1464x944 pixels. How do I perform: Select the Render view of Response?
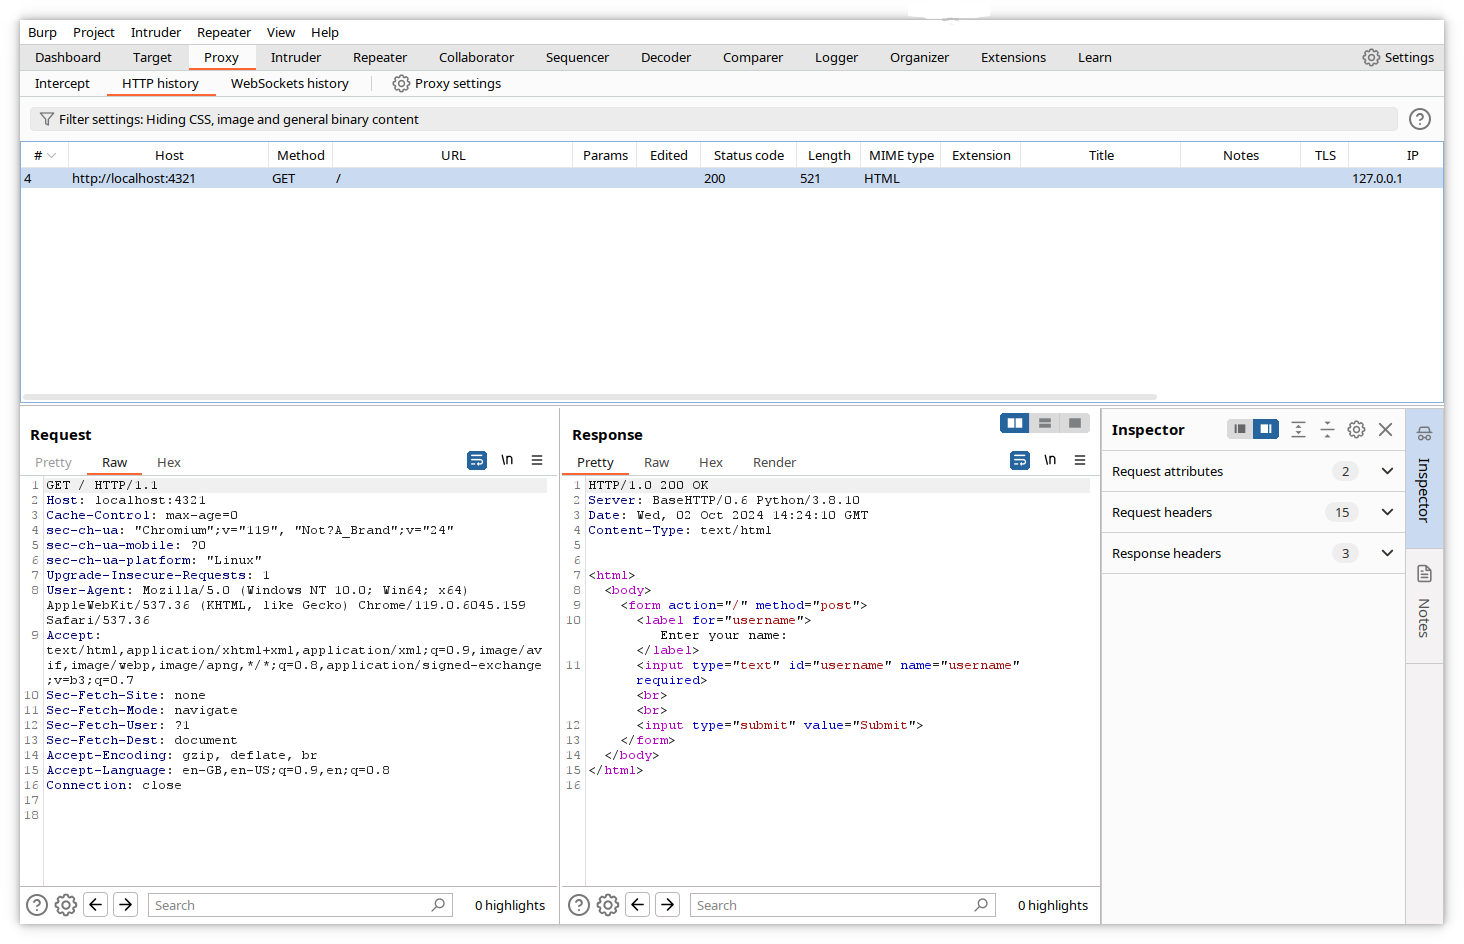[x=774, y=463]
